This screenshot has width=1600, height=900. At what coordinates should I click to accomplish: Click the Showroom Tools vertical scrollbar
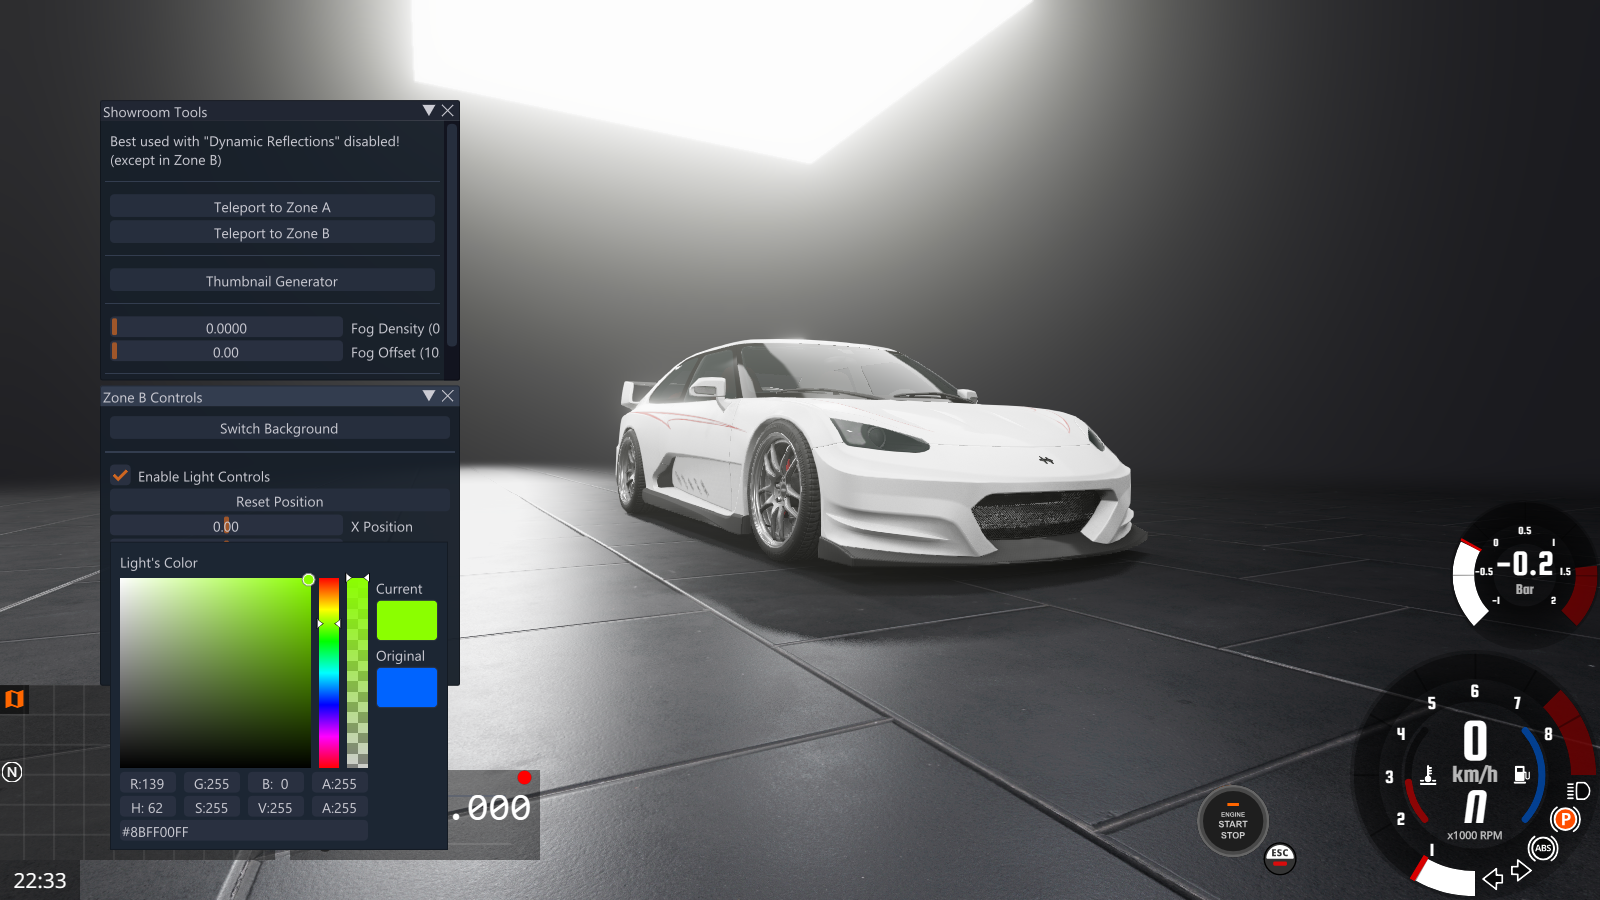(452, 235)
